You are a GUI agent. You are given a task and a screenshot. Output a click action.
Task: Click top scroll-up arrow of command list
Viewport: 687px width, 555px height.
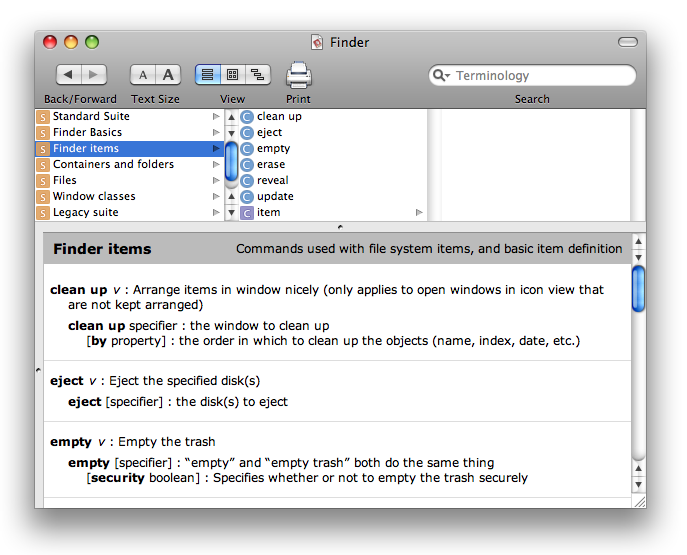231,117
